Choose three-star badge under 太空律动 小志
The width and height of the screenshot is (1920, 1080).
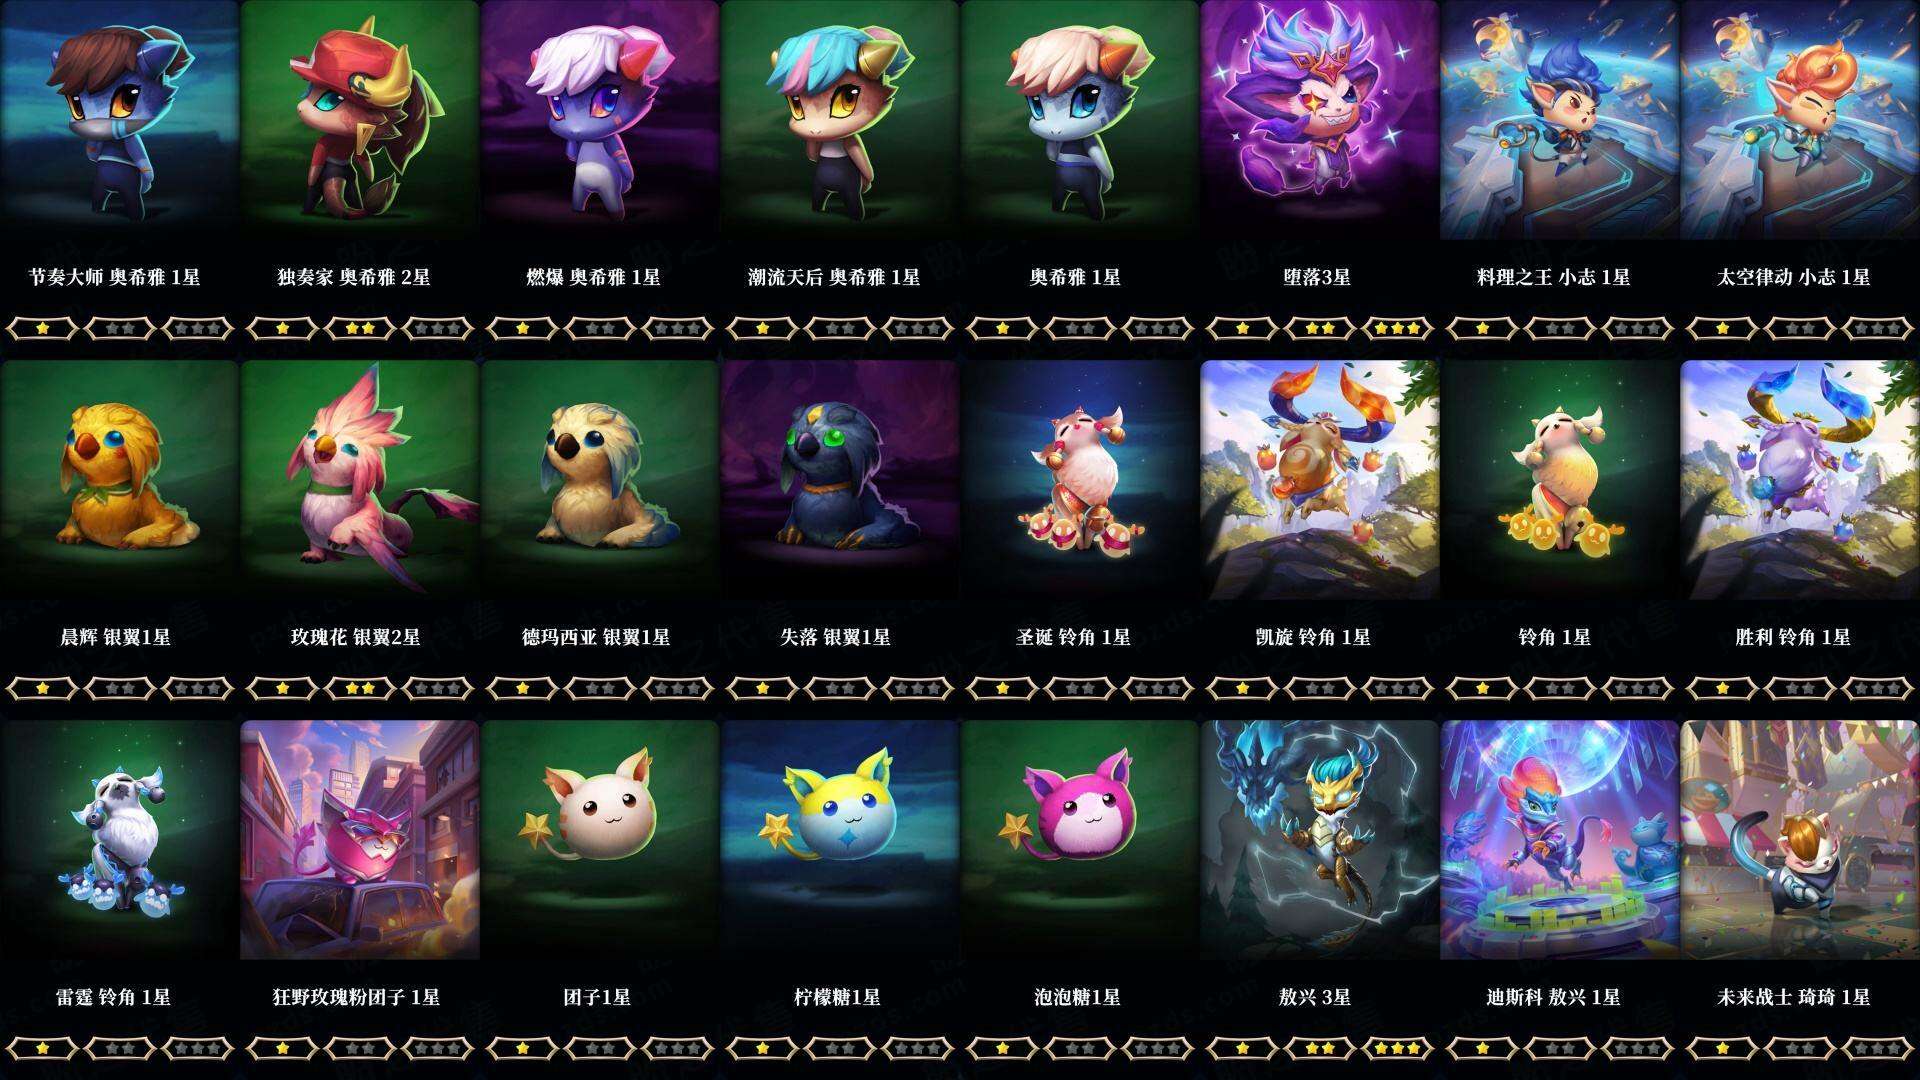coord(1878,328)
